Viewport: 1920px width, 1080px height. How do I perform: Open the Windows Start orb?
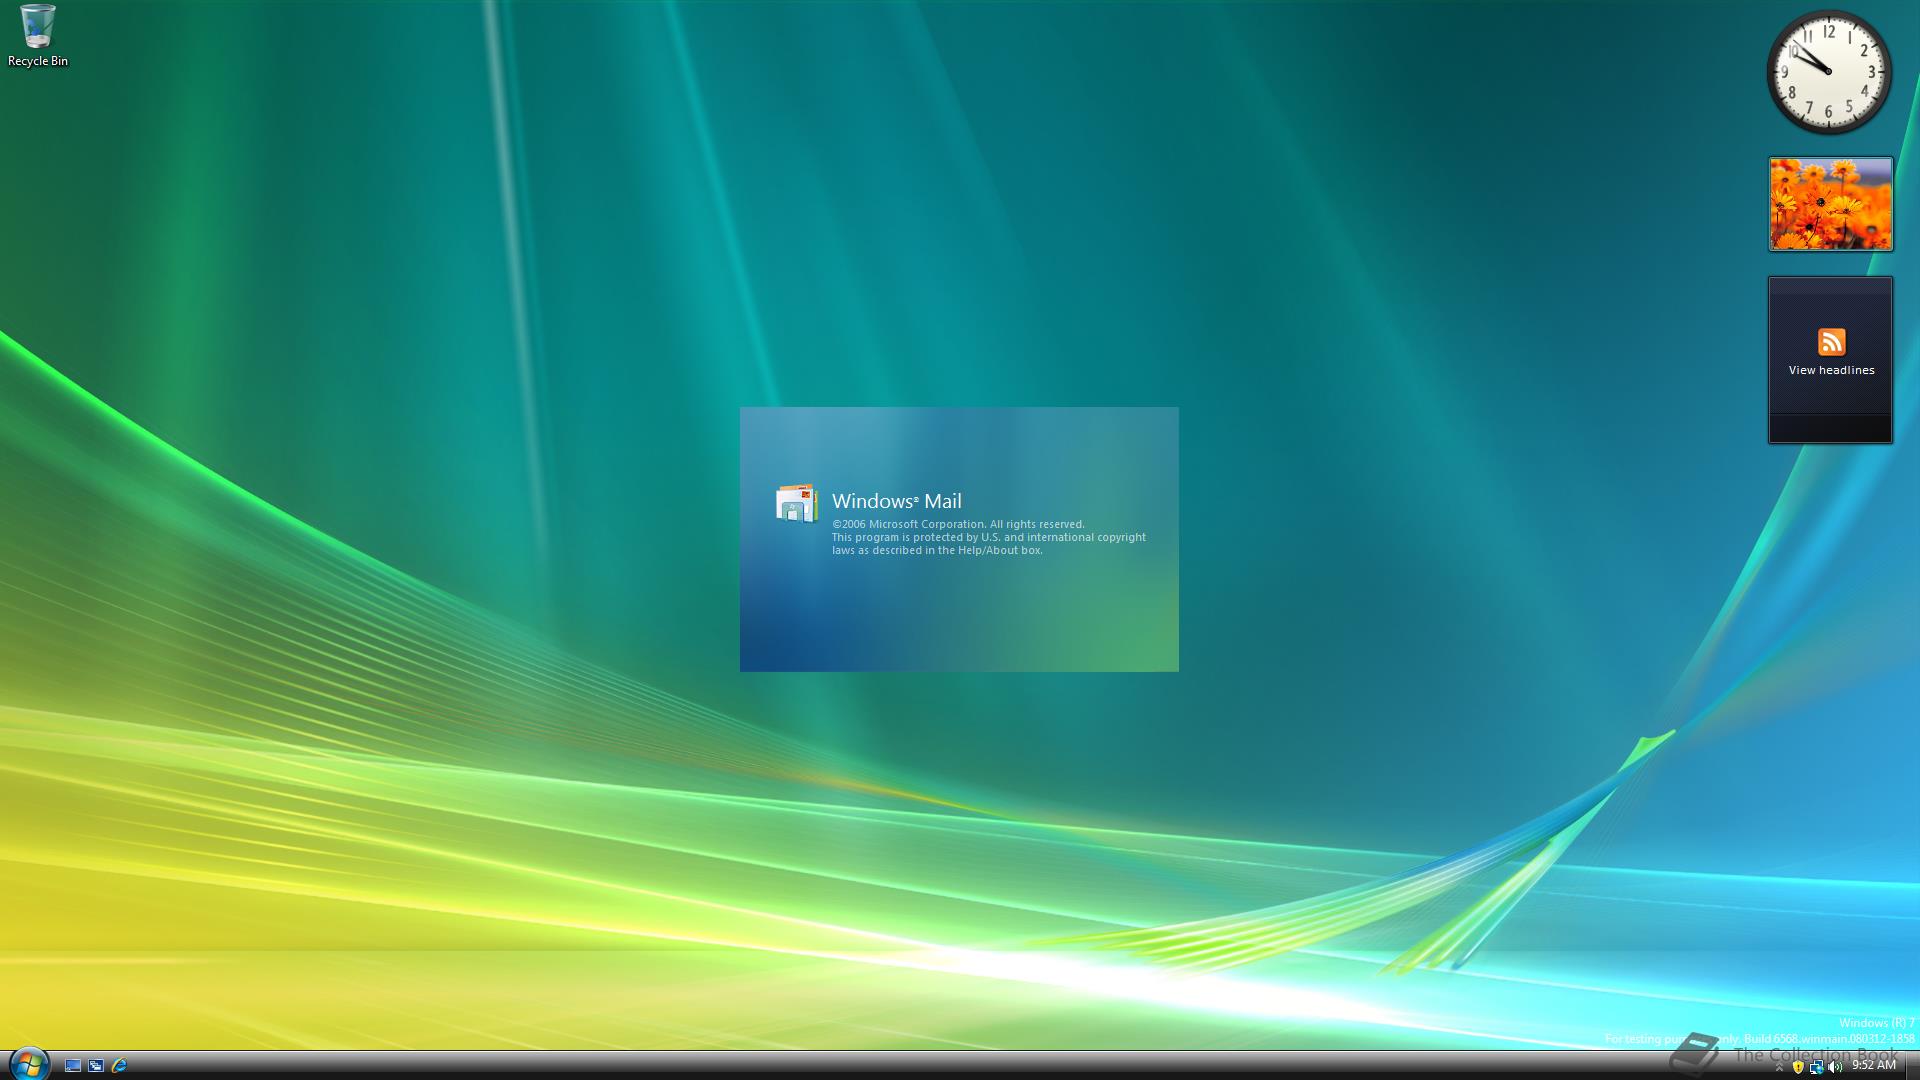[29, 1064]
